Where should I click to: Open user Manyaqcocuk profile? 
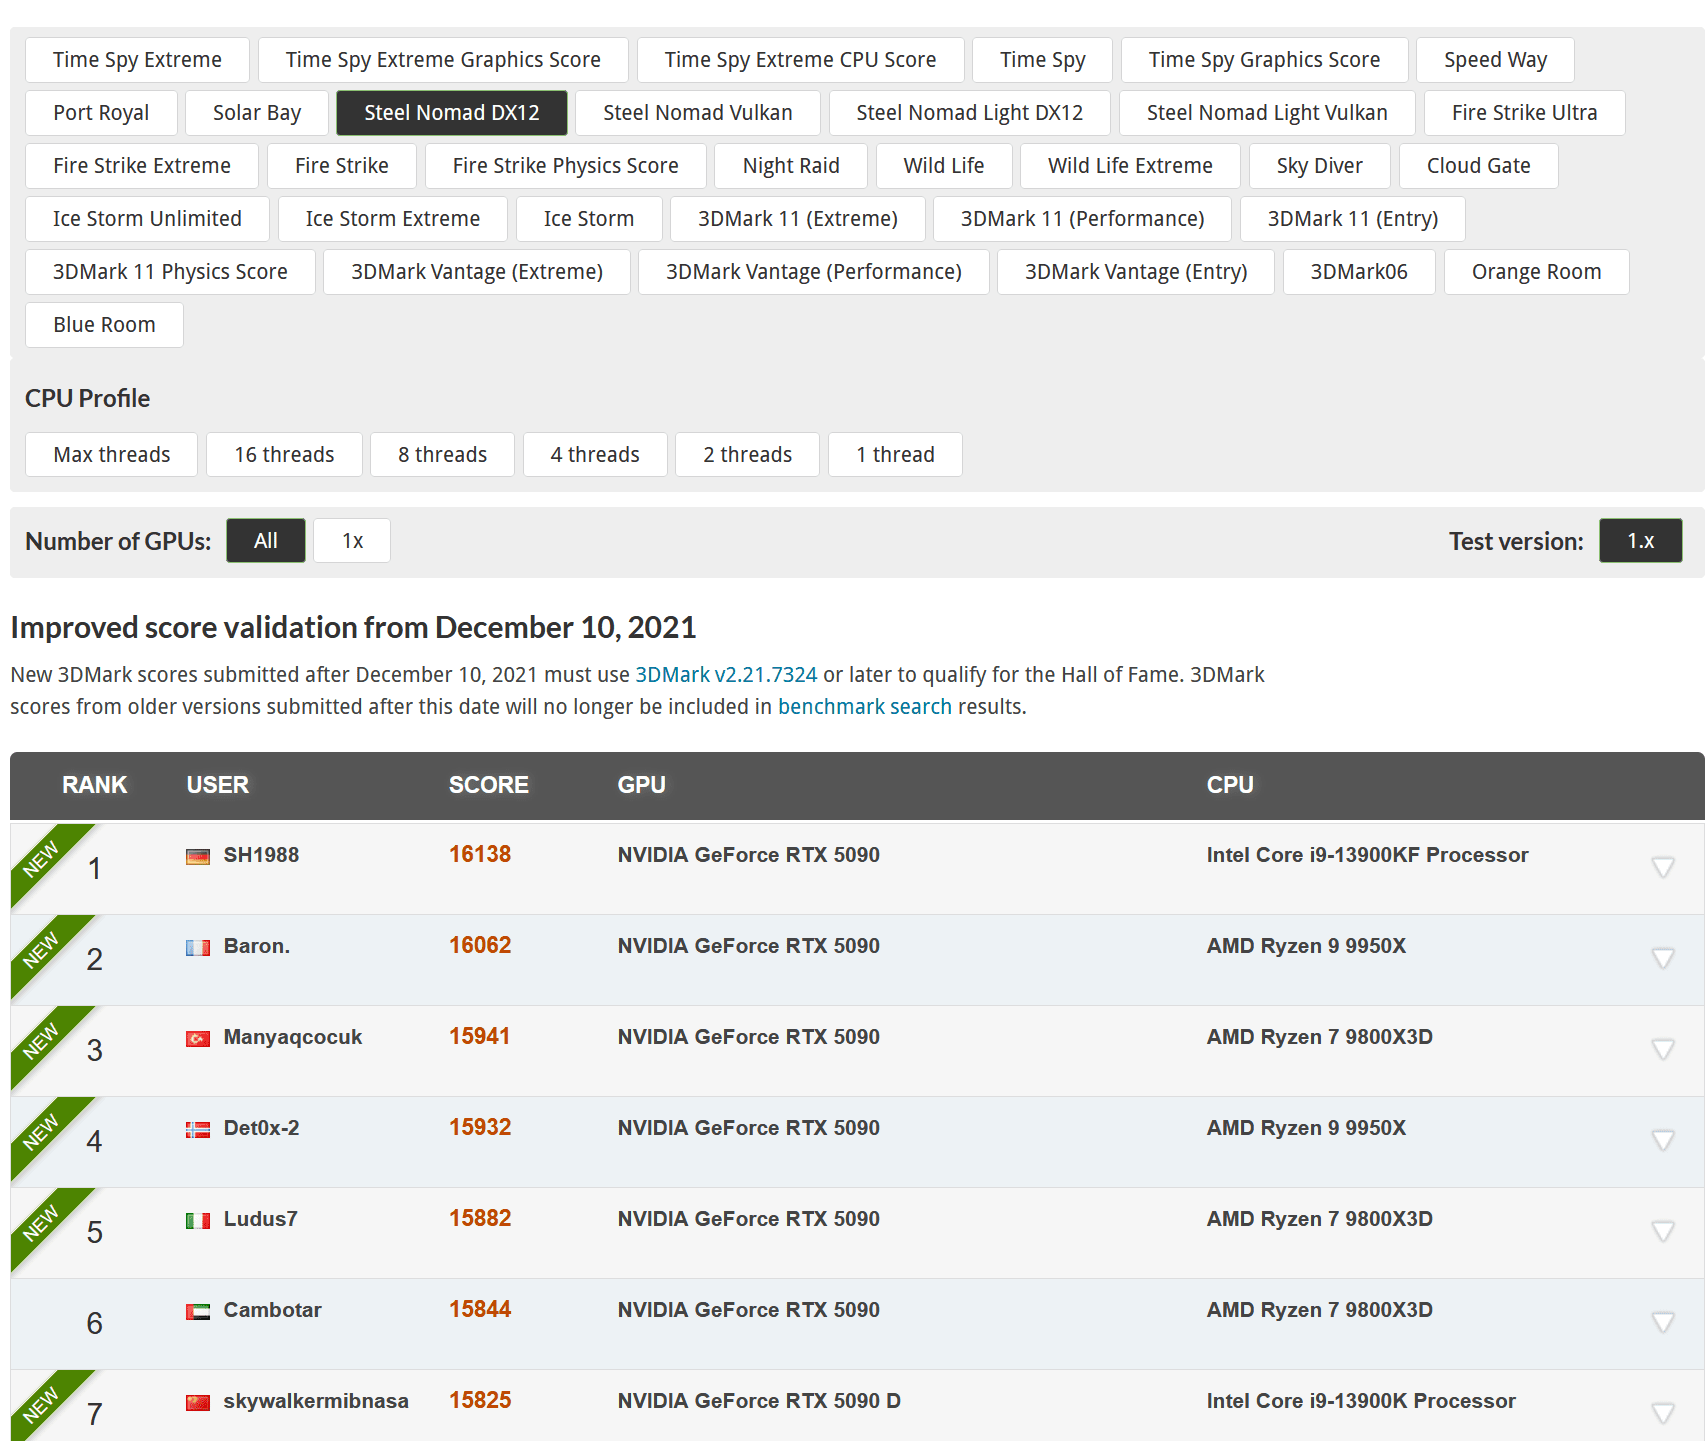click(x=293, y=1037)
